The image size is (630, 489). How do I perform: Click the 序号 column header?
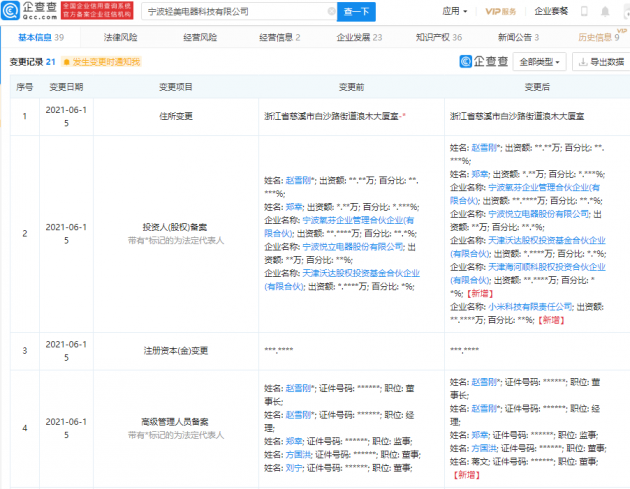25,87
